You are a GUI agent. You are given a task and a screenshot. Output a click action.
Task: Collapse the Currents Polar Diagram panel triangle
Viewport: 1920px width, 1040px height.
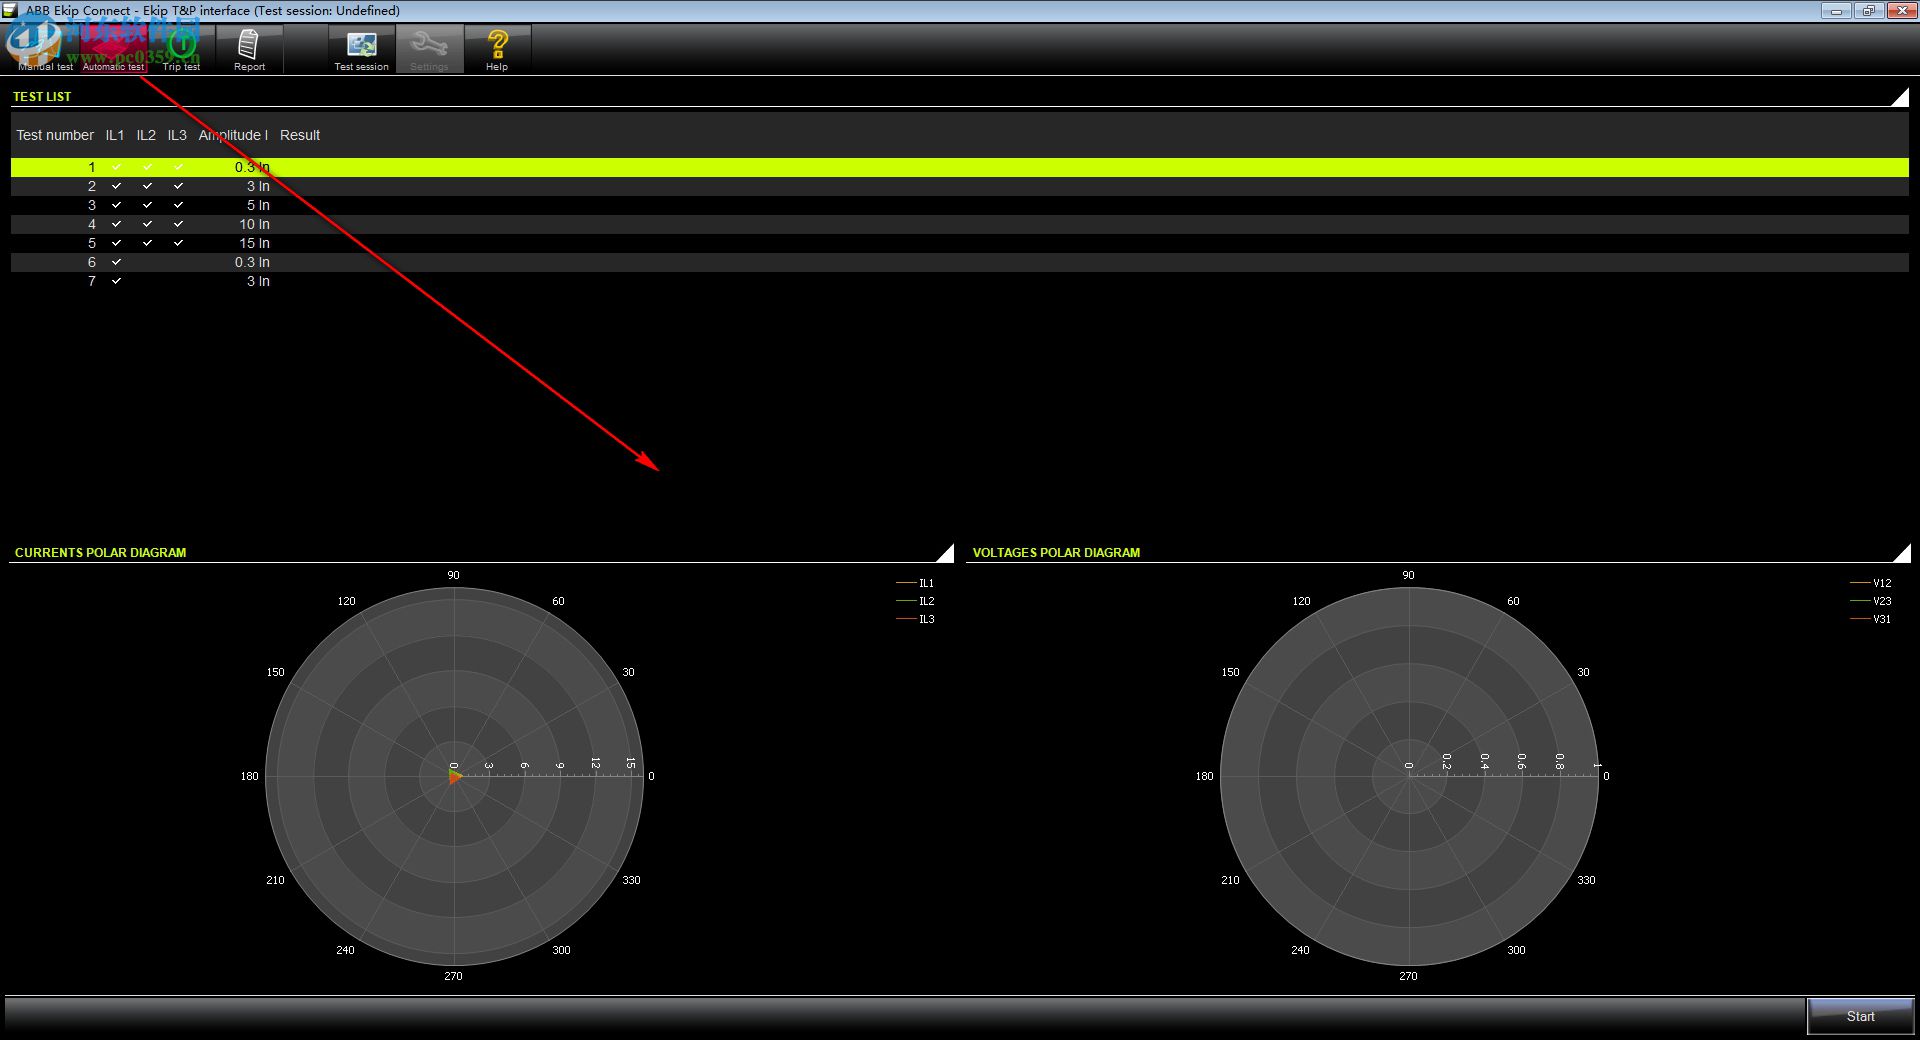946,552
